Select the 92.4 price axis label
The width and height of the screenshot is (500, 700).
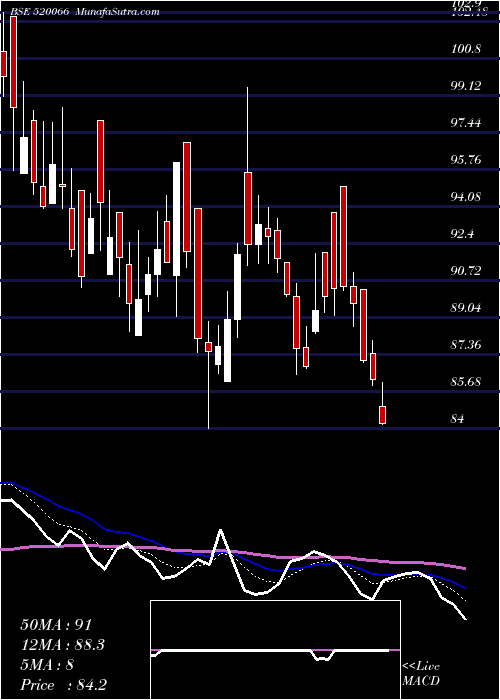[x=462, y=233]
